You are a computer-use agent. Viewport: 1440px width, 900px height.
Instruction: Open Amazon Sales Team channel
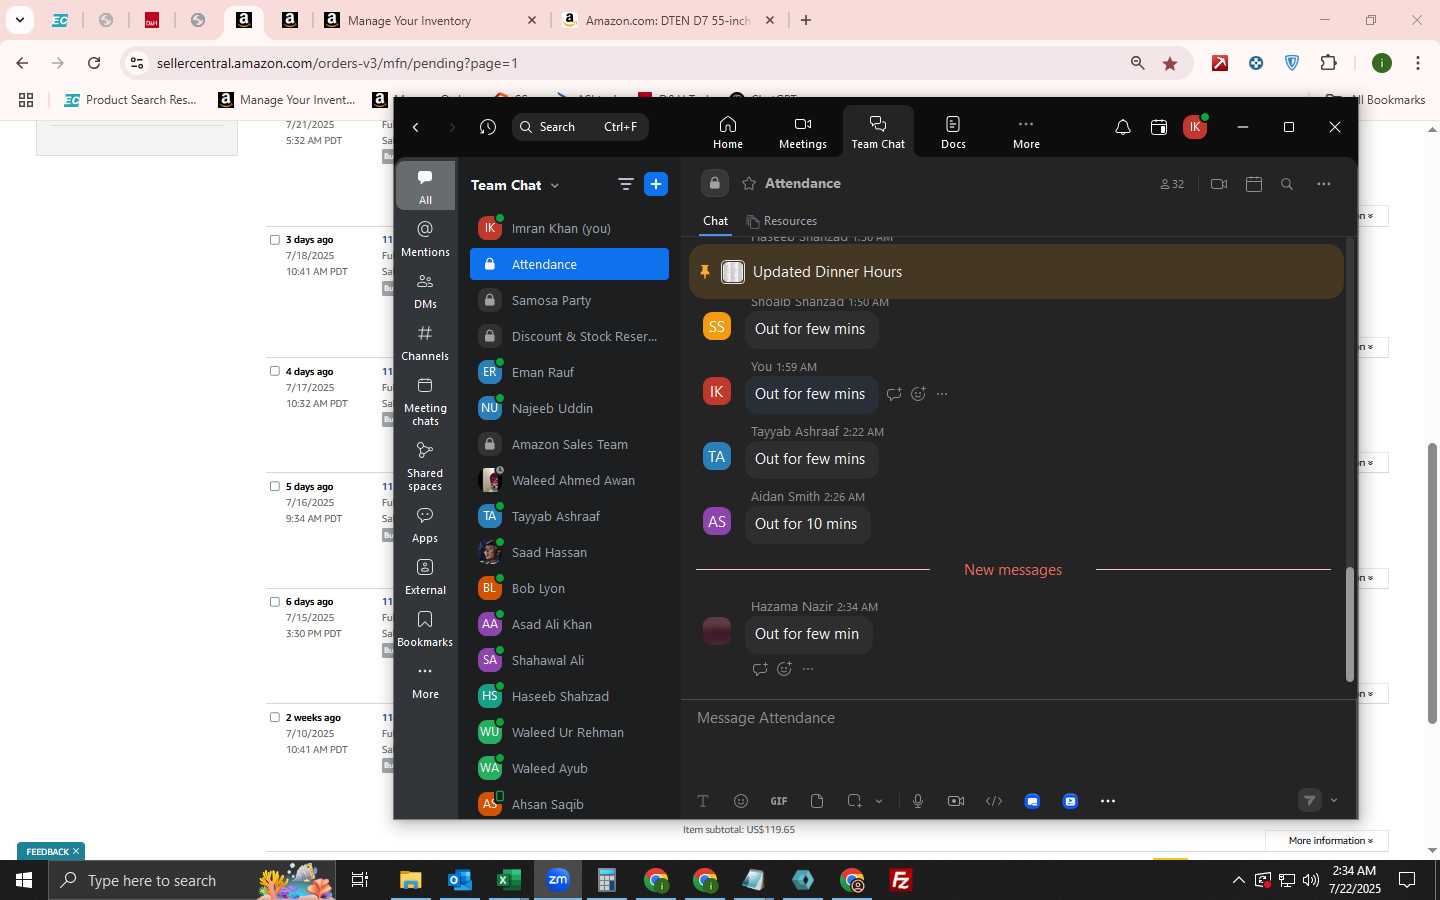[569, 444]
